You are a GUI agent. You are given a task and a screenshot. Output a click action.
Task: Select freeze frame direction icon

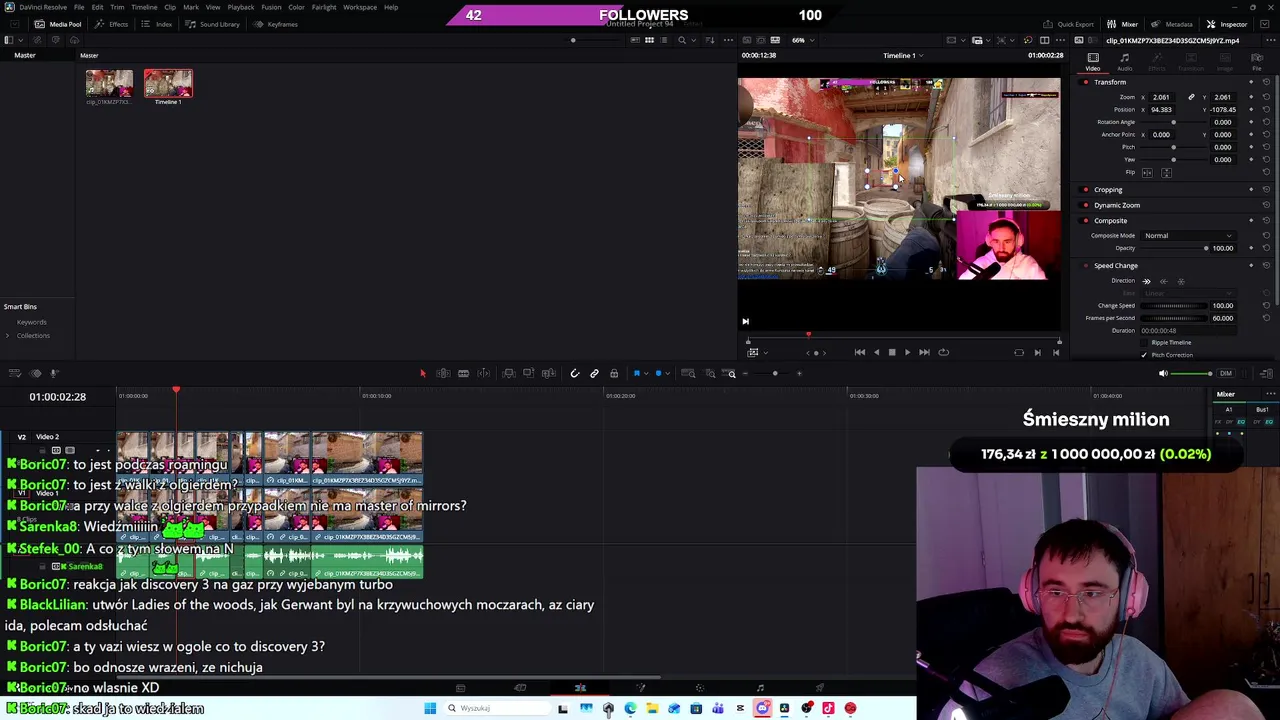[1181, 282]
